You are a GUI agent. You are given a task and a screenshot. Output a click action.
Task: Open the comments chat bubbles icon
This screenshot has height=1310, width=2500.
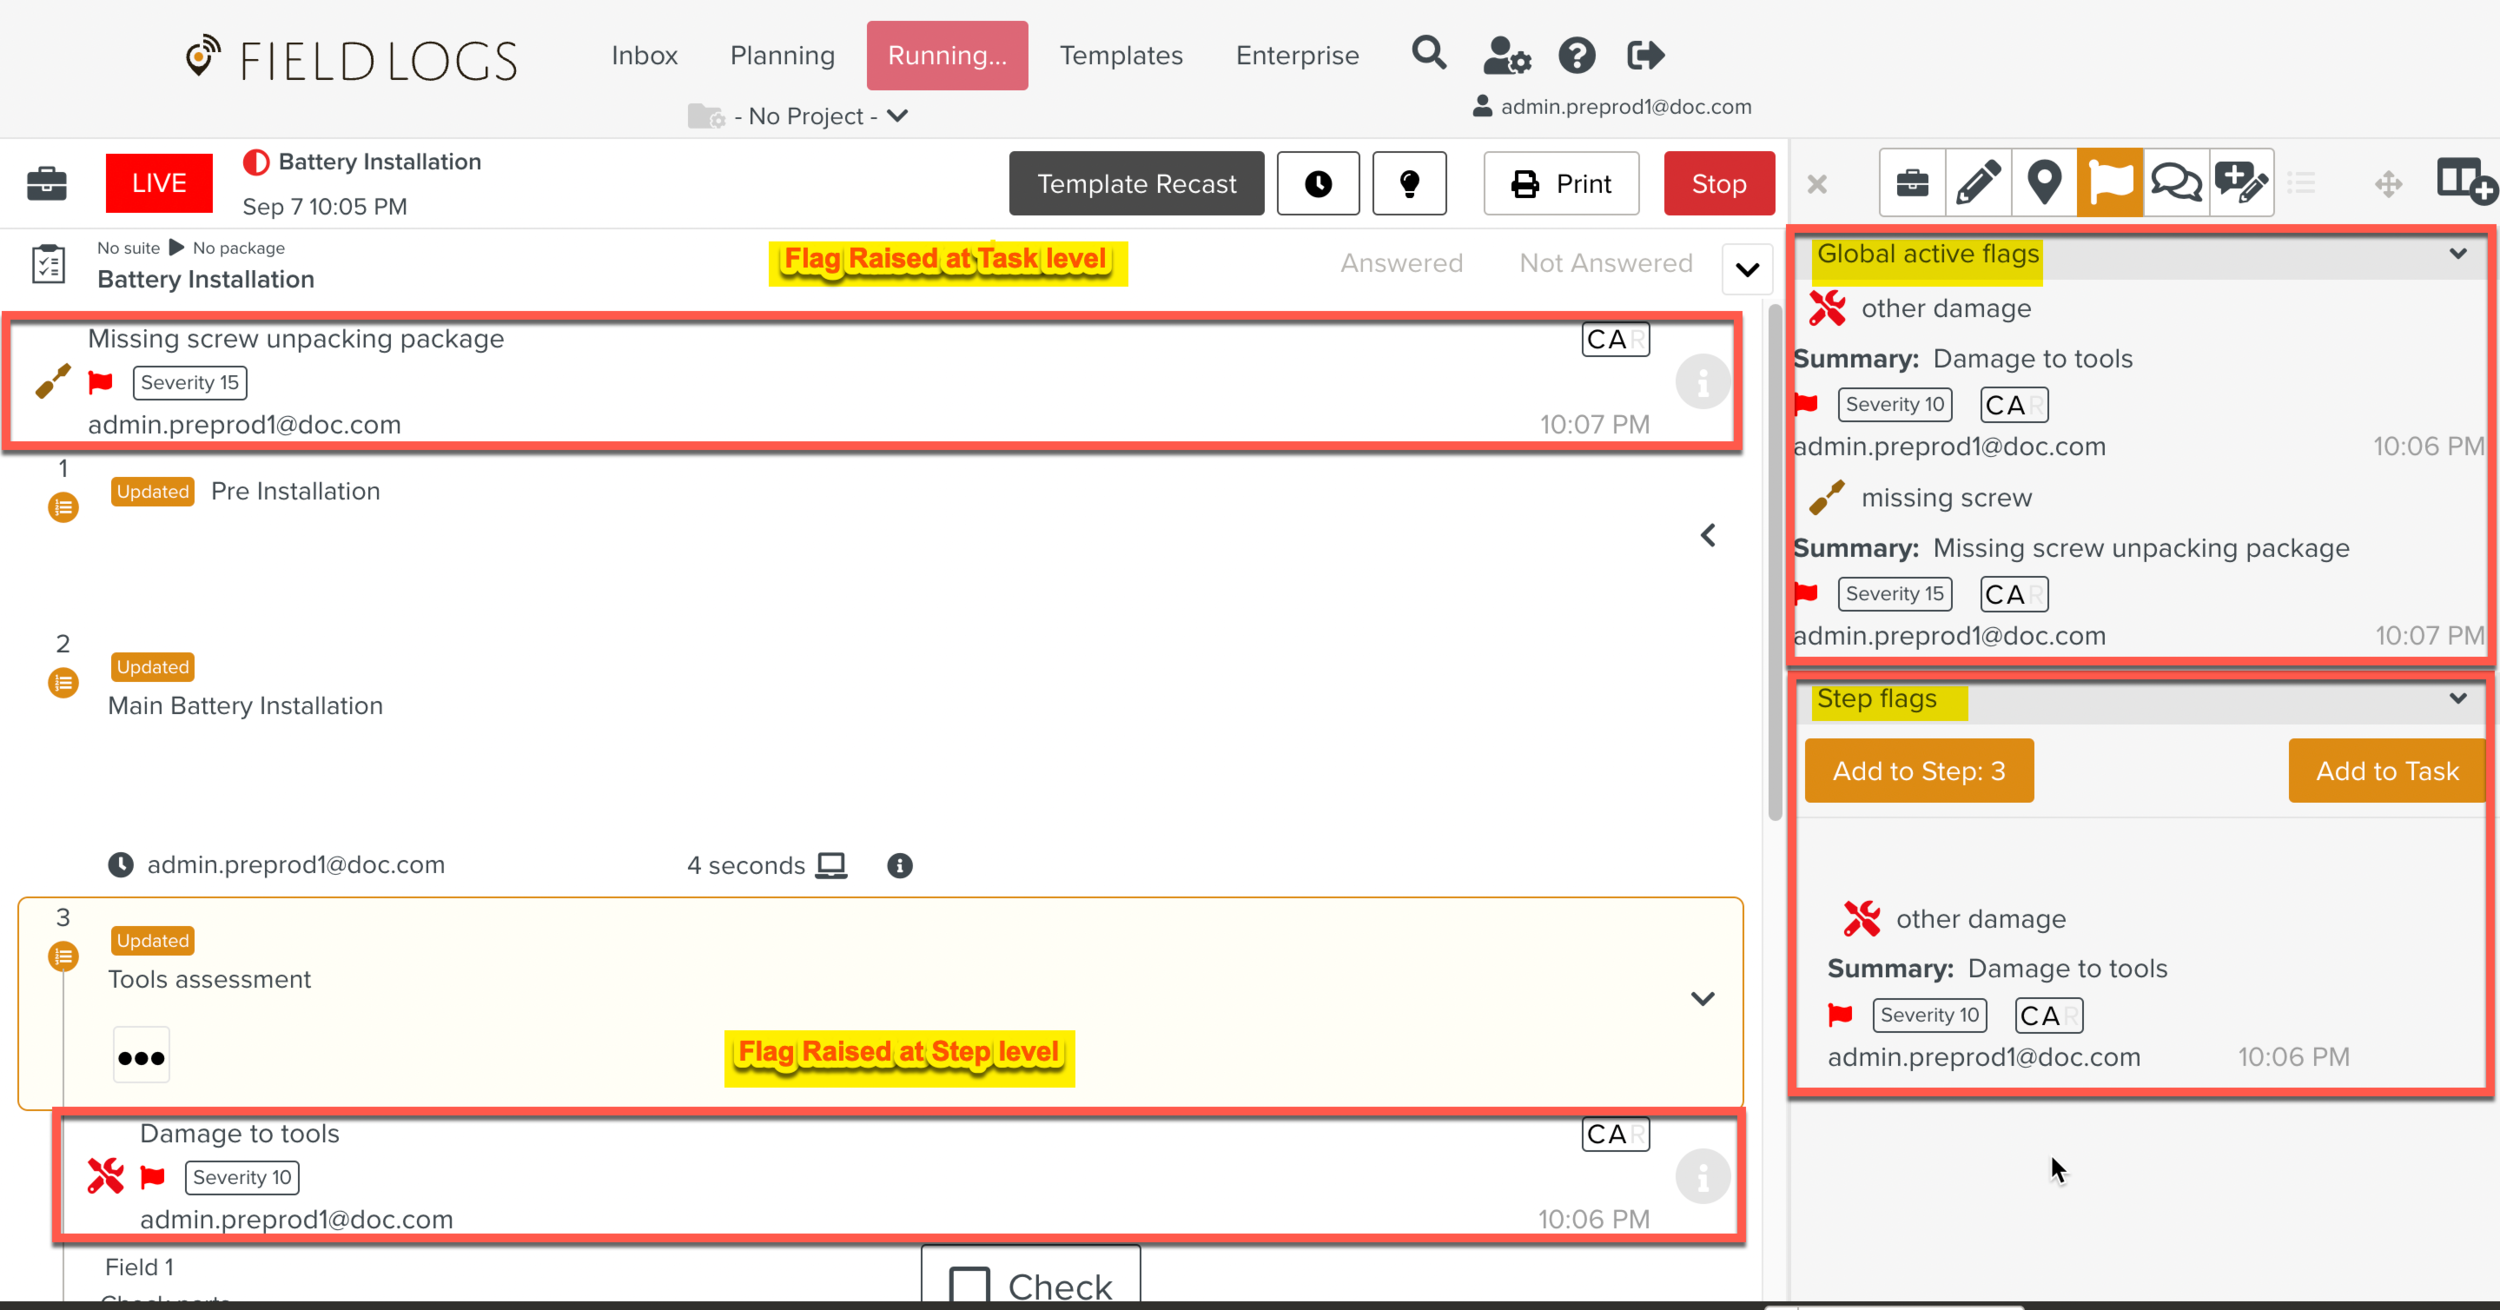(x=2176, y=183)
